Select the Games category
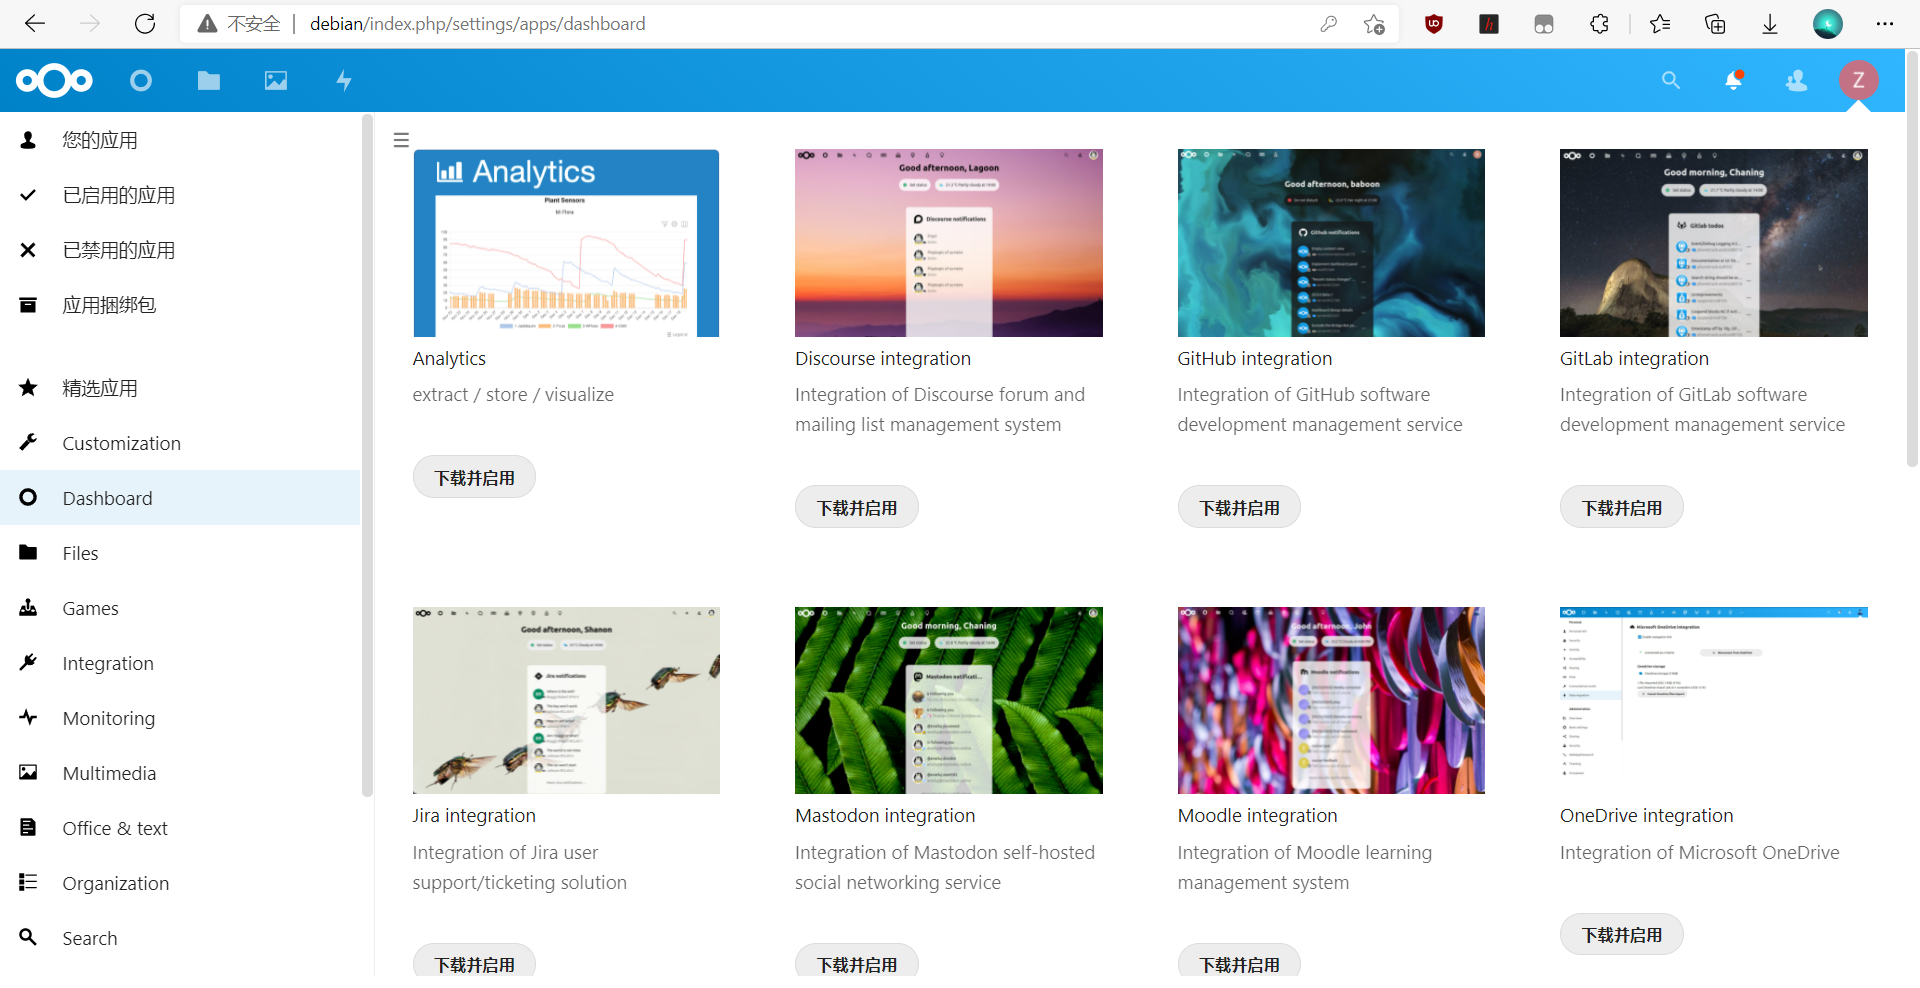Viewport: 1920px width, 988px height. coord(180,608)
